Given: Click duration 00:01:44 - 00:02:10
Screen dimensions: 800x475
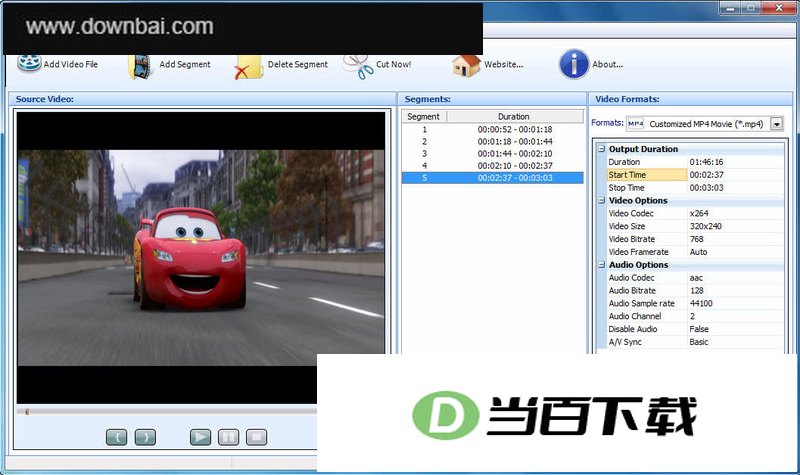Looking at the screenshot, I should pos(515,154).
